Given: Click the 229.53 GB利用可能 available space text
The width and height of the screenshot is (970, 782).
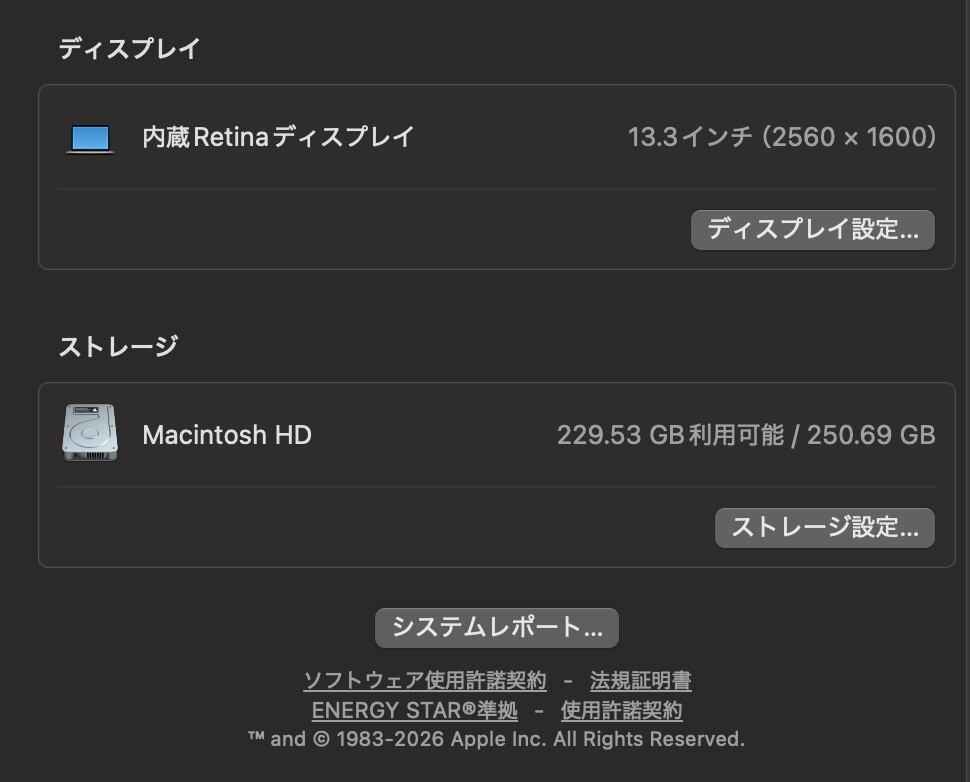Looking at the screenshot, I should [670, 435].
